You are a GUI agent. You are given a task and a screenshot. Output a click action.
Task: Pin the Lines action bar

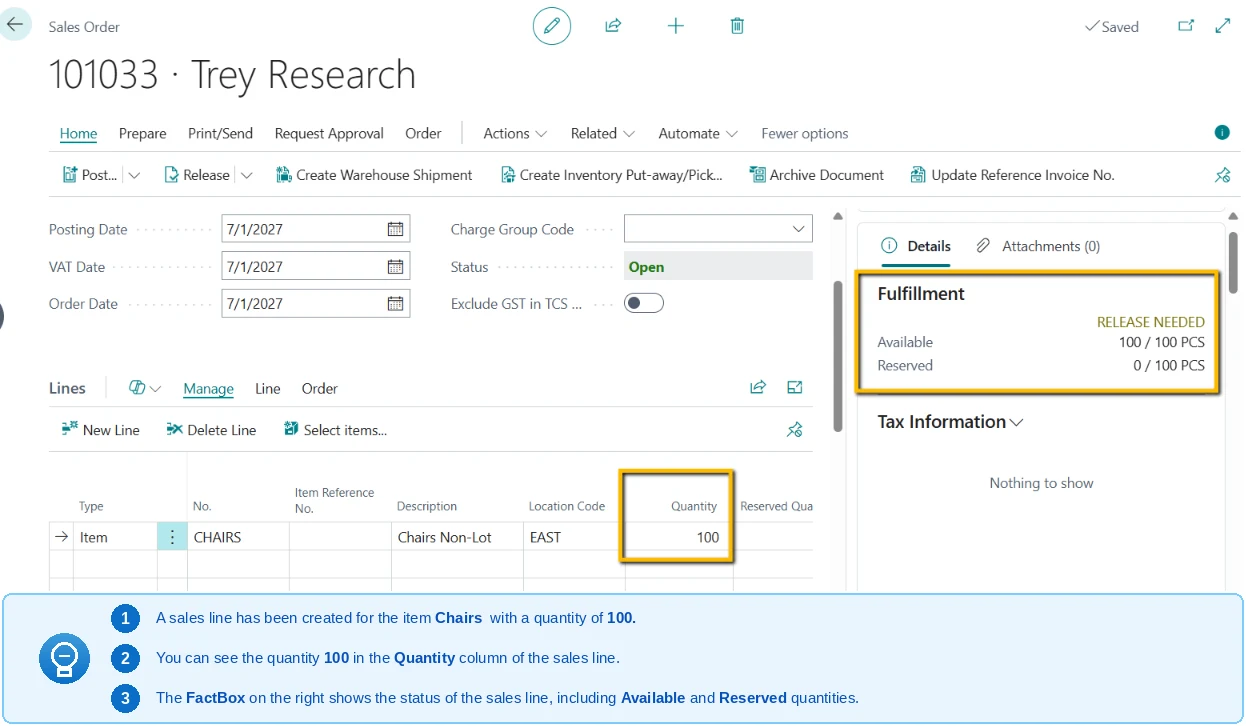[795, 430]
